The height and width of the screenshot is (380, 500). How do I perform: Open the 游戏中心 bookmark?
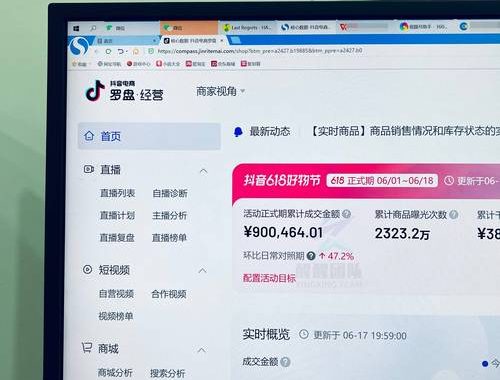[x=138, y=64]
